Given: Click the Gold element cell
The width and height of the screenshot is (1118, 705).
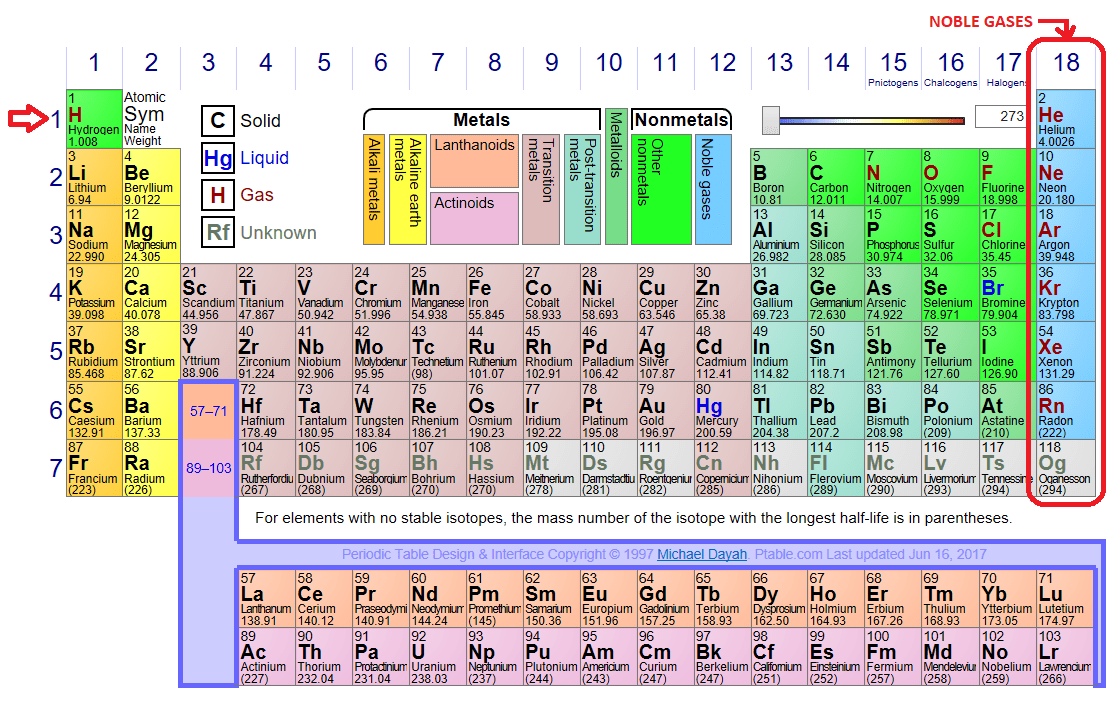Looking at the screenshot, I should pyautogui.click(x=665, y=410).
